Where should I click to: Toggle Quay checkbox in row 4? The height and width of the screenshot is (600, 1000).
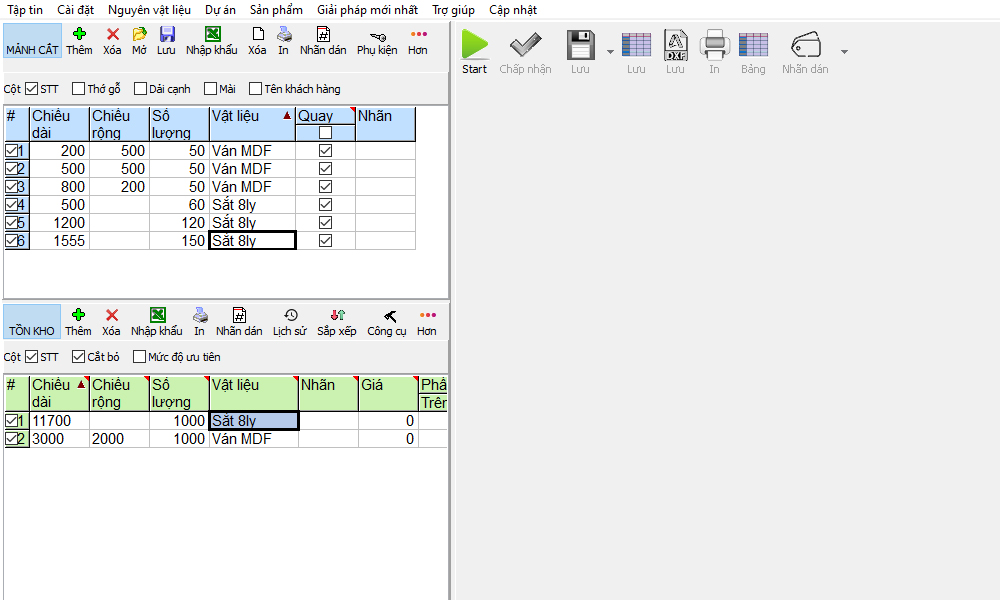coord(325,205)
